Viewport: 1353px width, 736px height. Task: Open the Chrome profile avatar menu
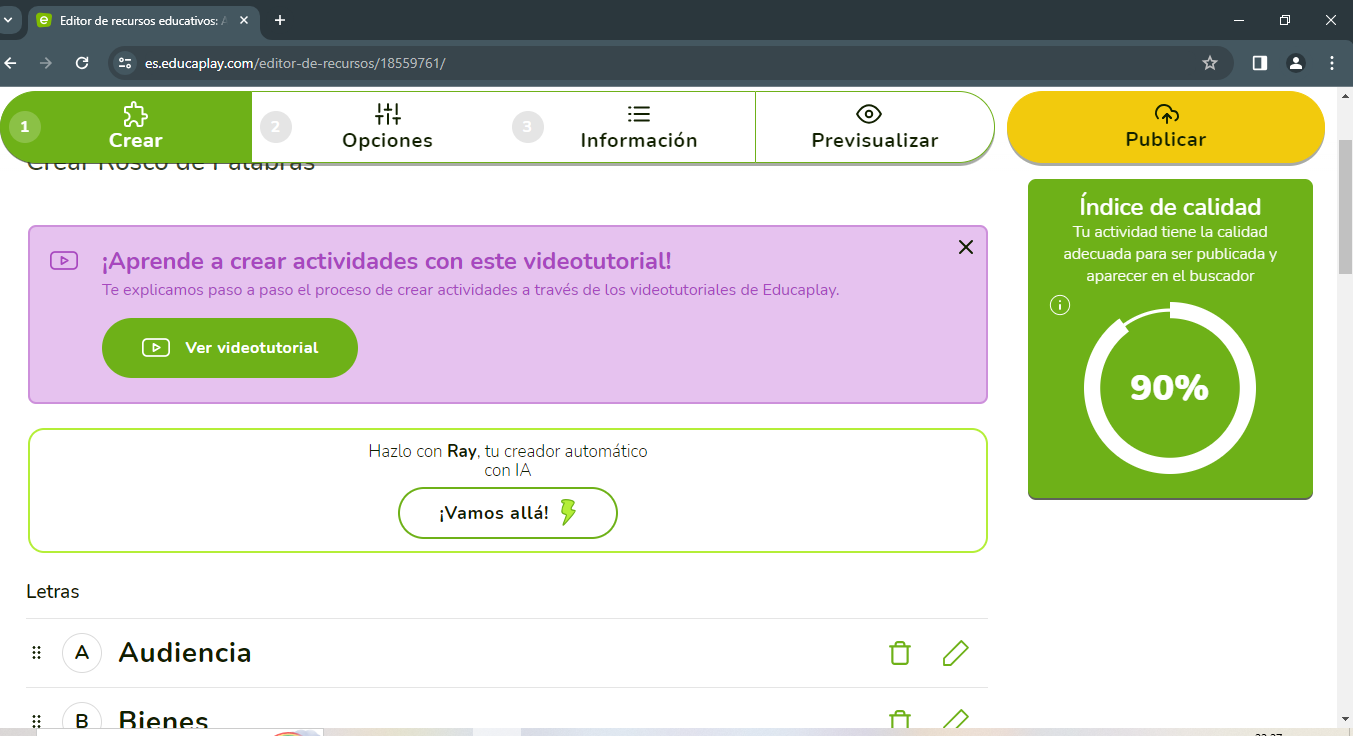point(1296,63)
